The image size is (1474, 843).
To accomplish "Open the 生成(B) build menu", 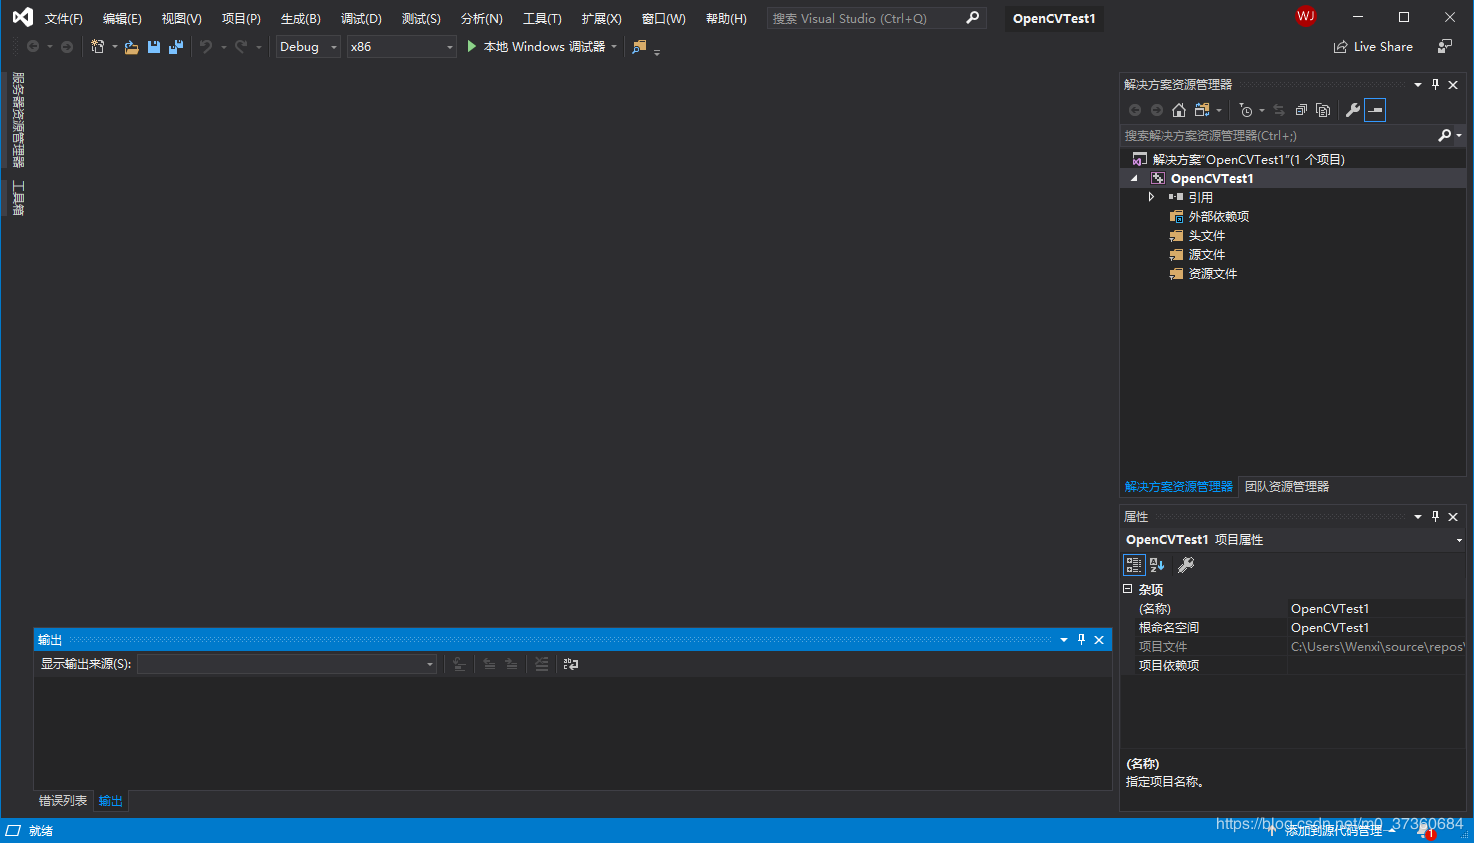I will click(x=300, y=19).
